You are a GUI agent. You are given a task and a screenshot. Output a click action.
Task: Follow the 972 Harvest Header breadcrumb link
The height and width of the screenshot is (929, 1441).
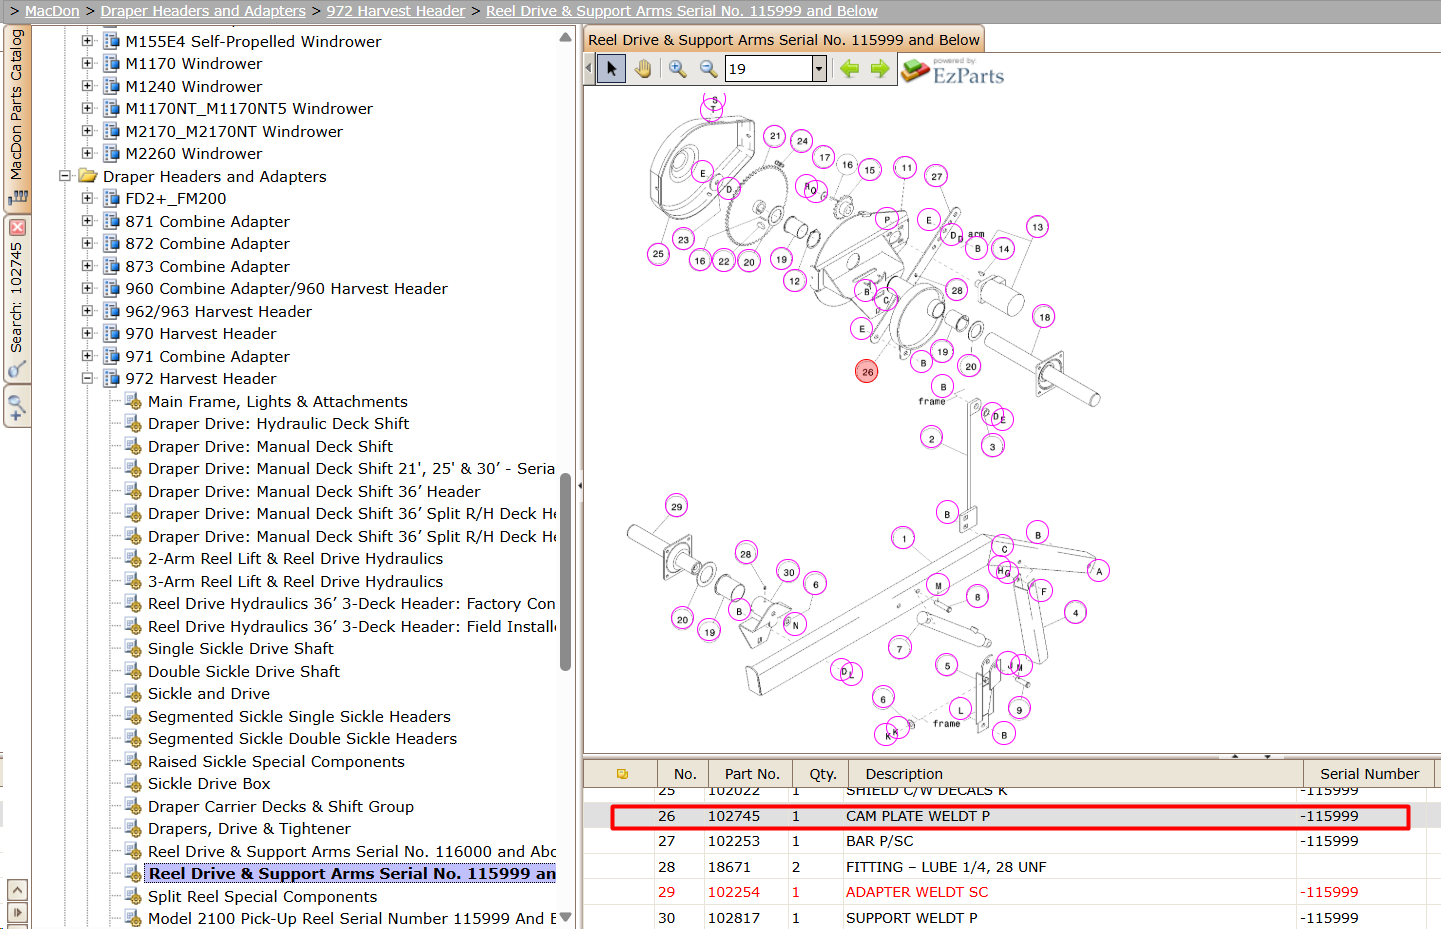(x=396, y=11)
